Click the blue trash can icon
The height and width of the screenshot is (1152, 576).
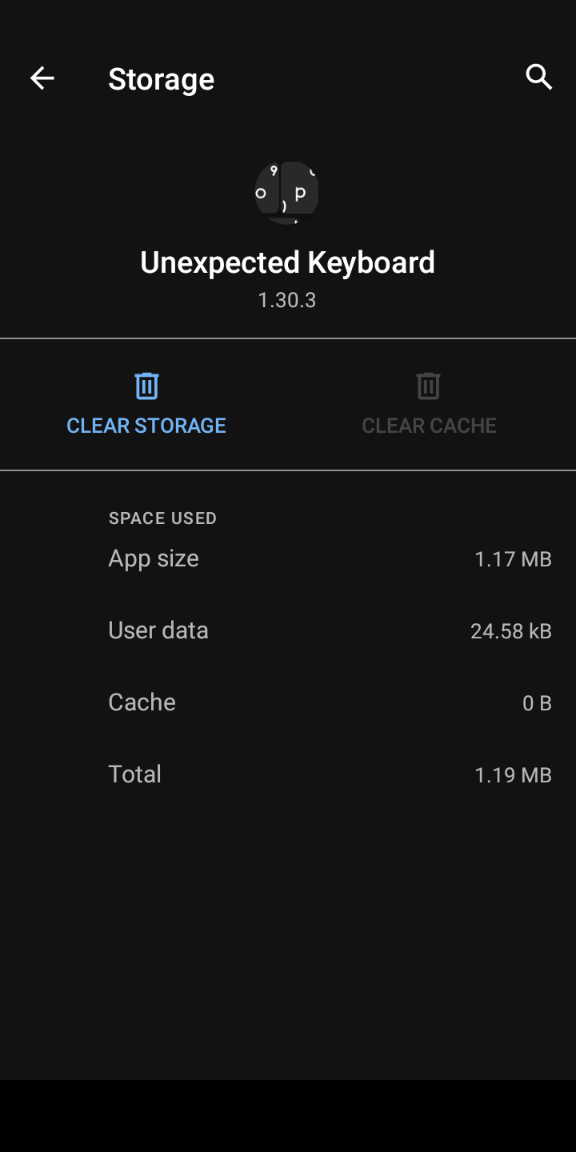pos(146,386)
